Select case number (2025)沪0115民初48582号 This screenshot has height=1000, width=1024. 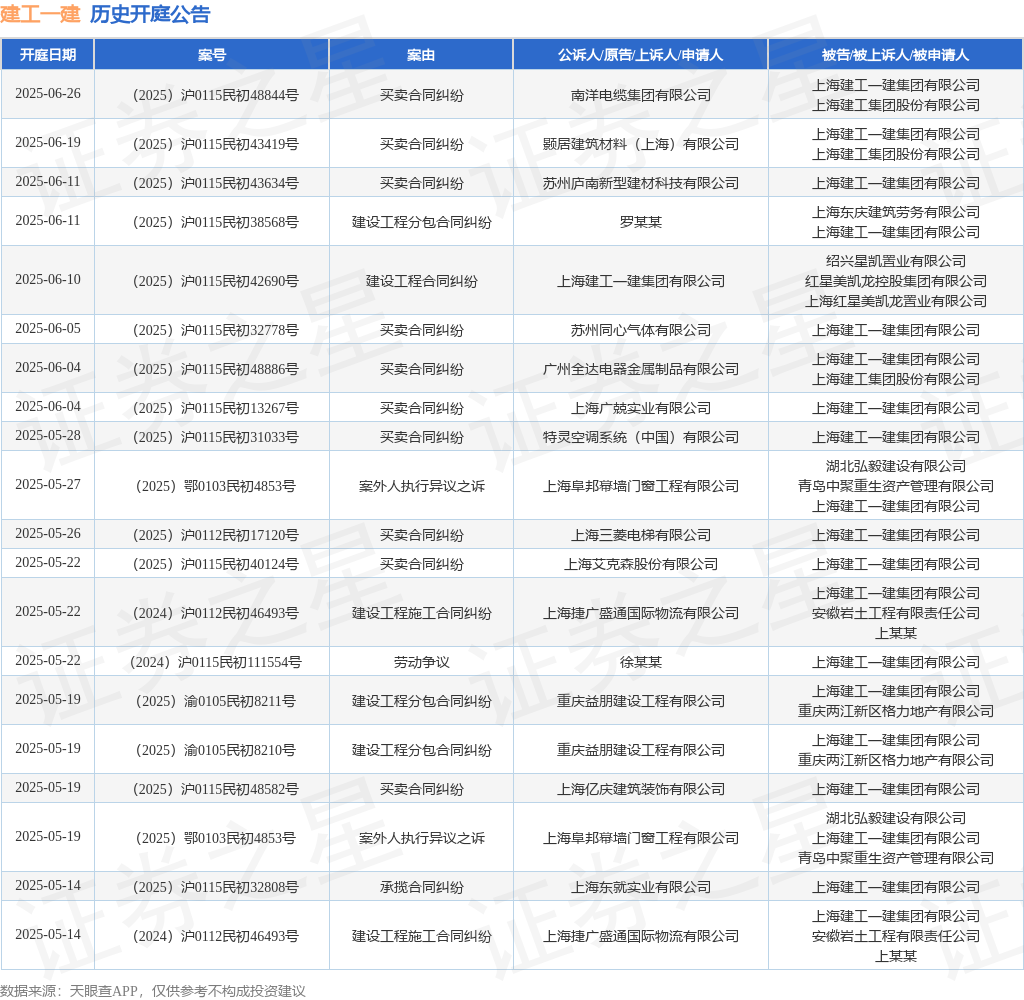pyautogui.click(x=216, y=790)
